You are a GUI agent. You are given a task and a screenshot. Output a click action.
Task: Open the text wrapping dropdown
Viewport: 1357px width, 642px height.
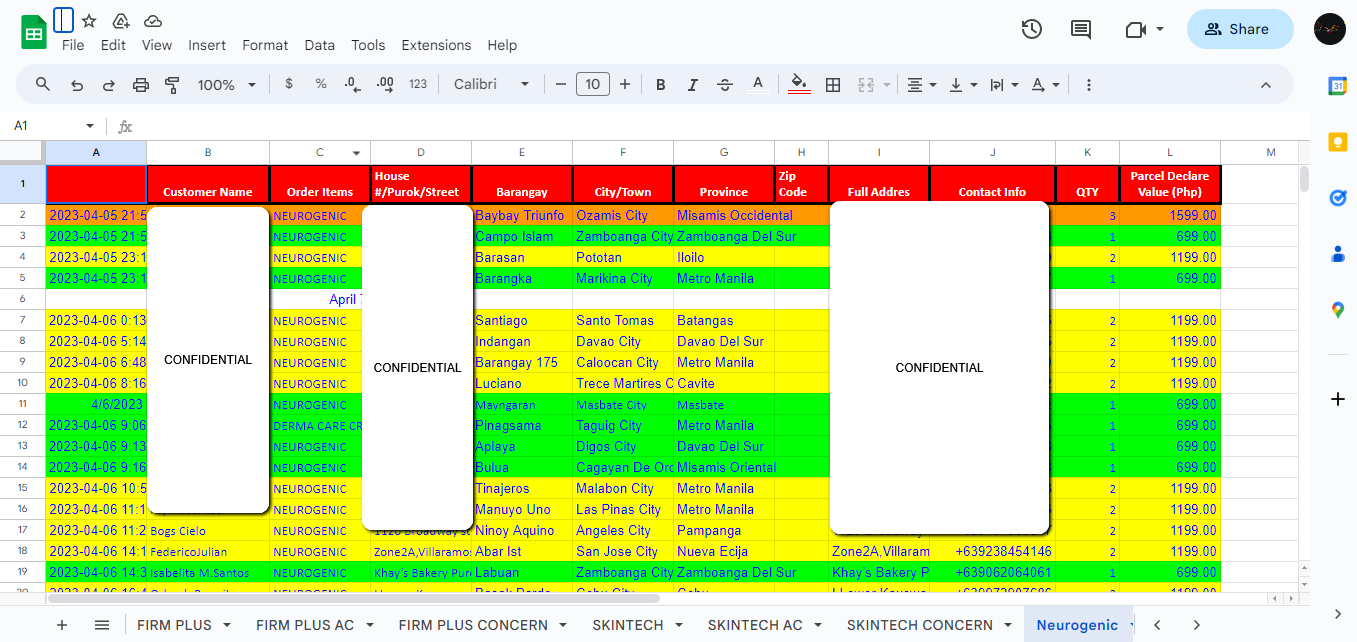(x=1003, y=85)
